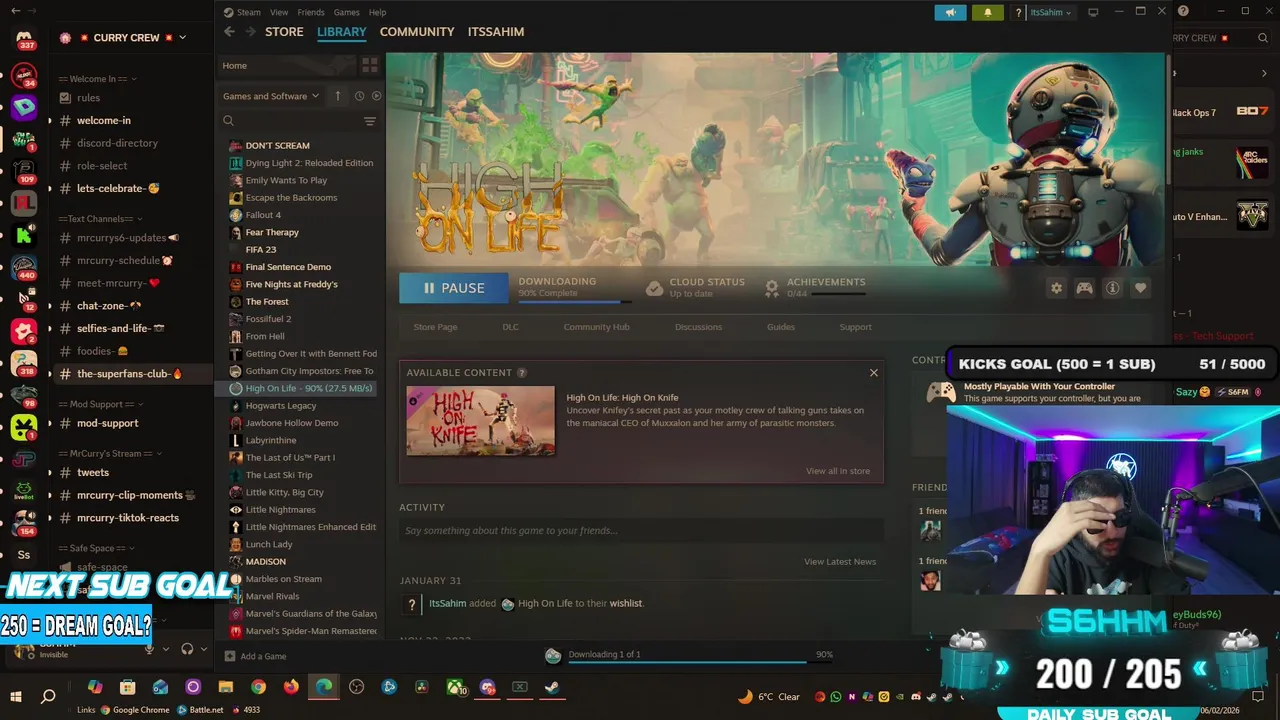
Task: Click the library search field
Action: (290, 121)
